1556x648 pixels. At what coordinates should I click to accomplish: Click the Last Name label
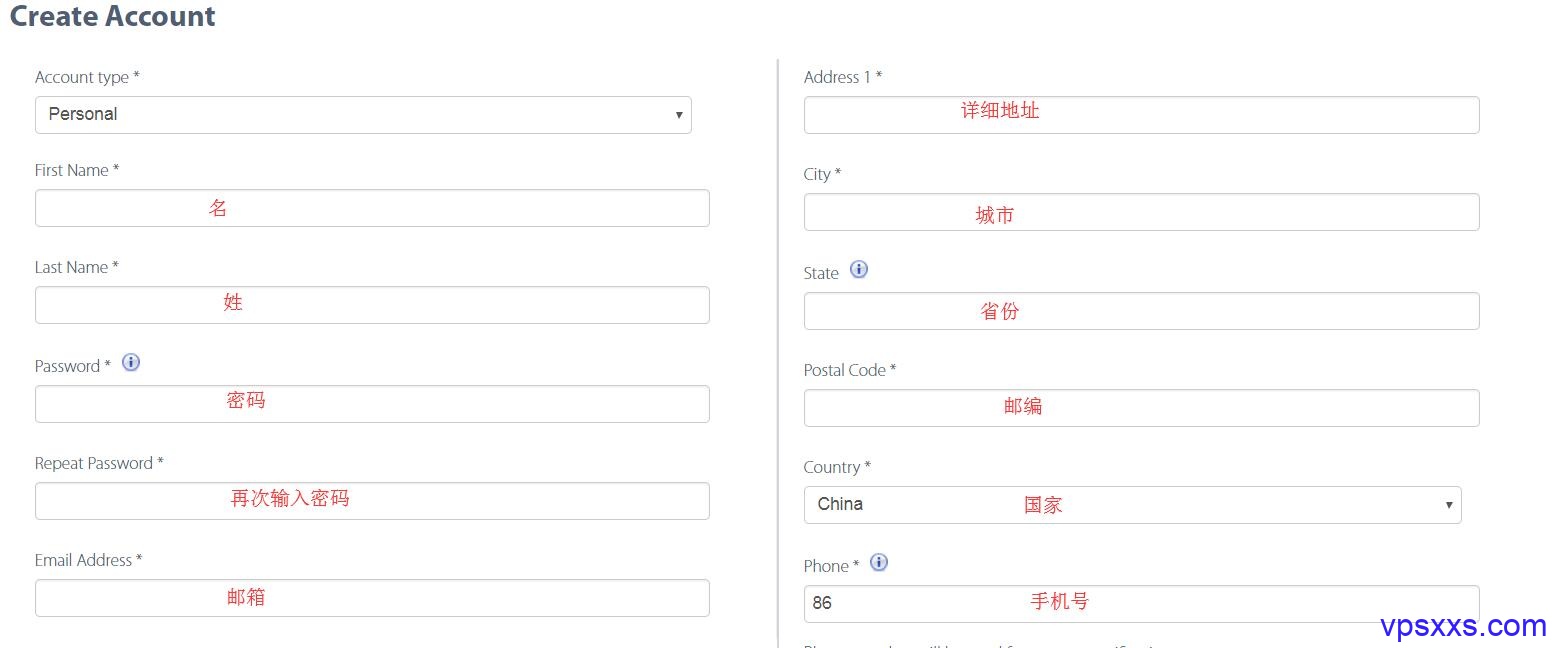tap(77, 267)
